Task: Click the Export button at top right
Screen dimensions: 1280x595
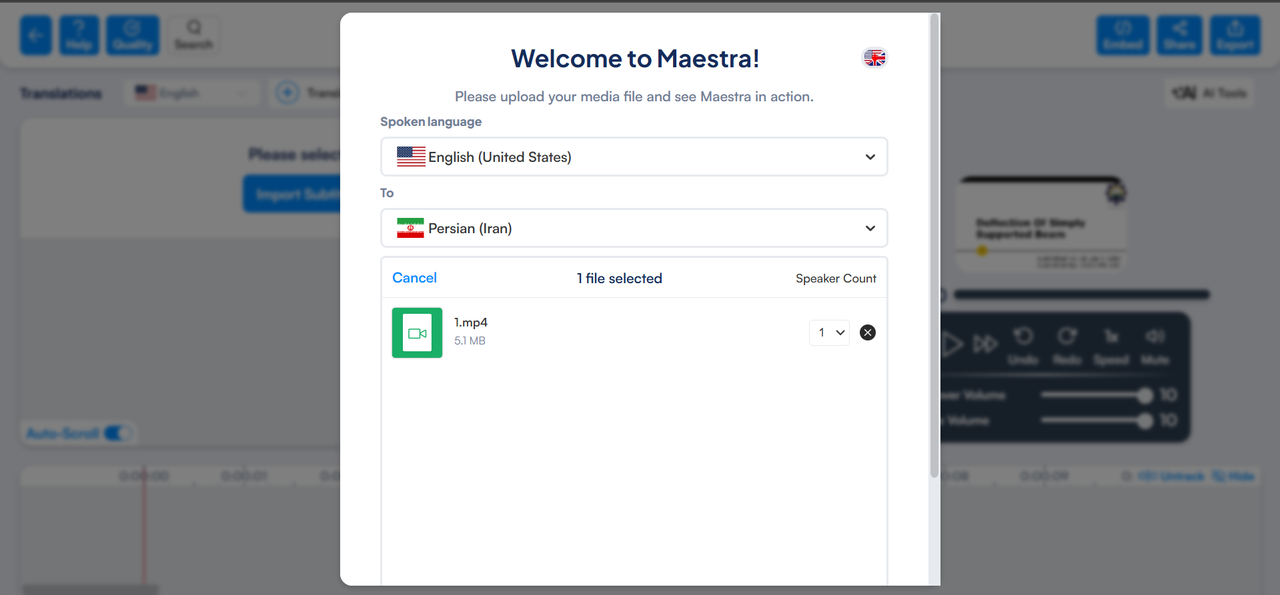Action: pos(1235,35)
